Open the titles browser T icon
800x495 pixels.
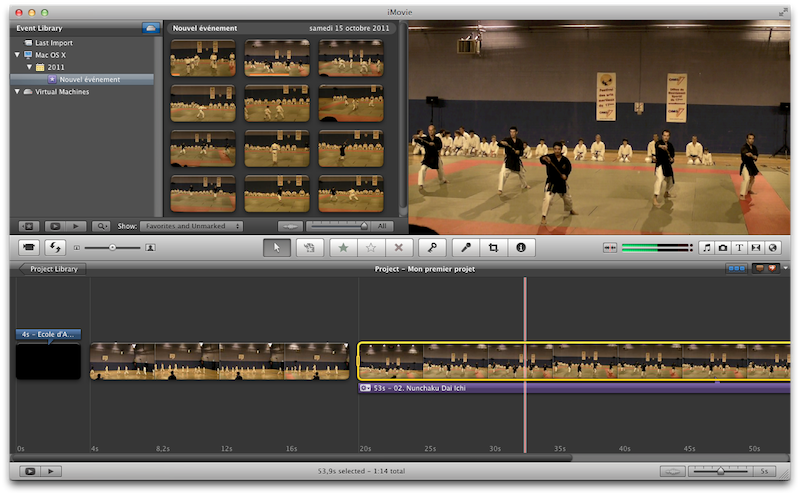point(739,248)
